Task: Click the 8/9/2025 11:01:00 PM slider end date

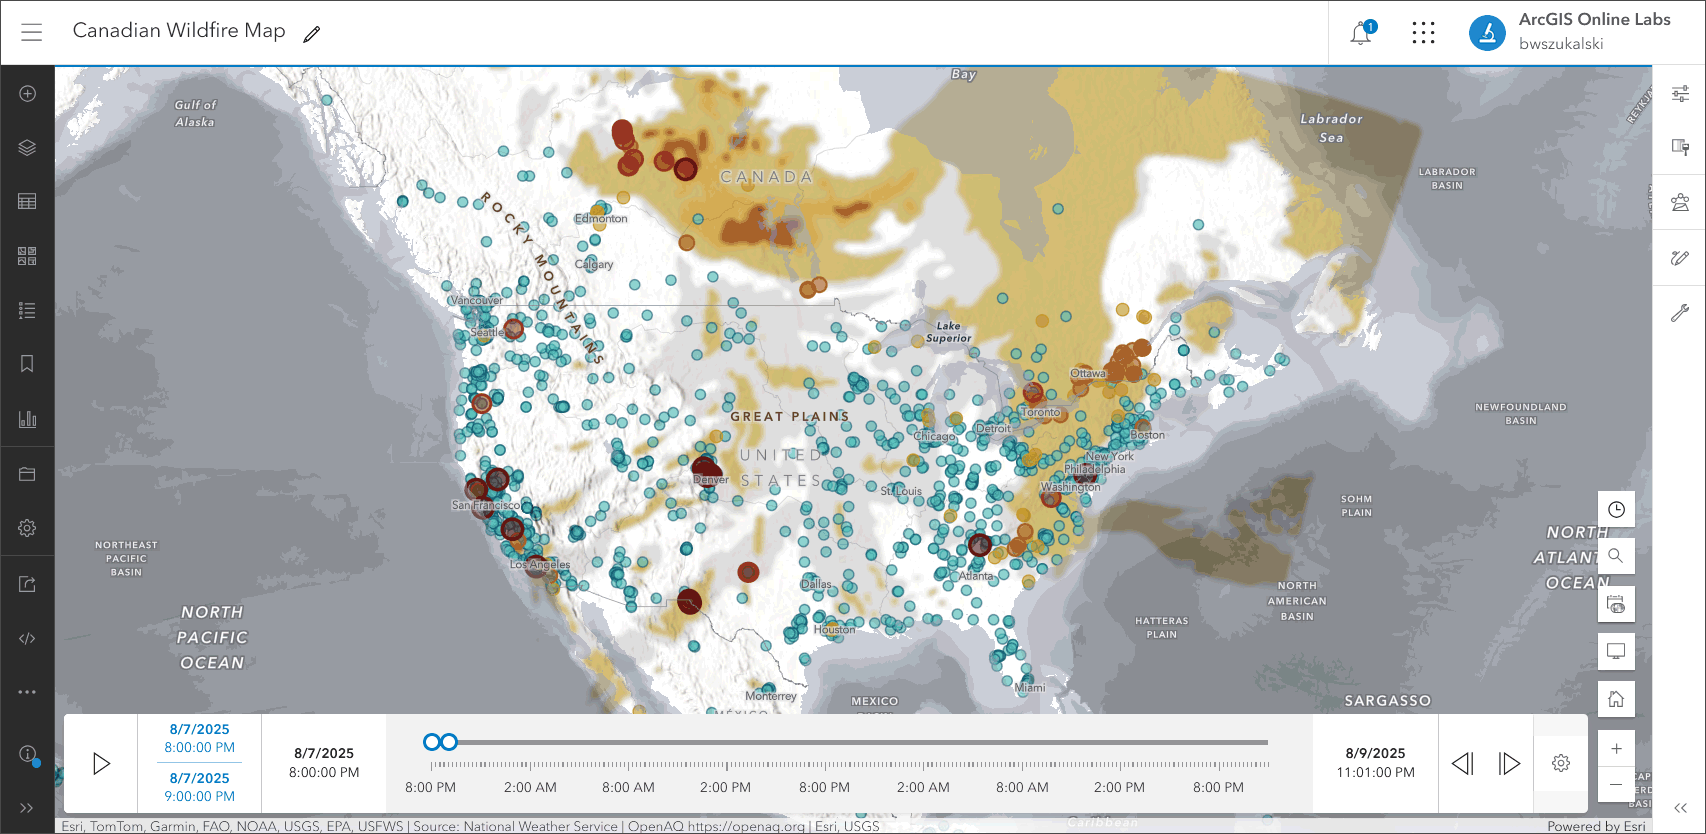Action: point(1376,763)
